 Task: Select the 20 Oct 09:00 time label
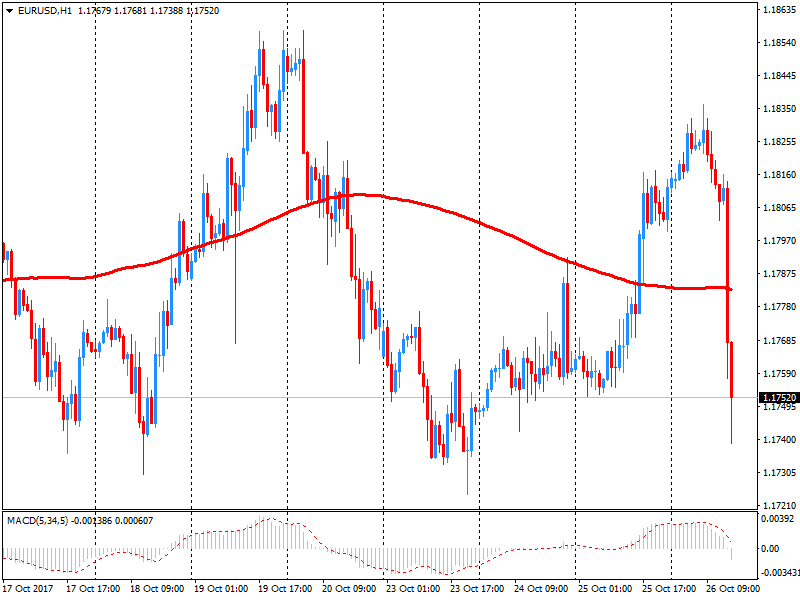[349, 589]
